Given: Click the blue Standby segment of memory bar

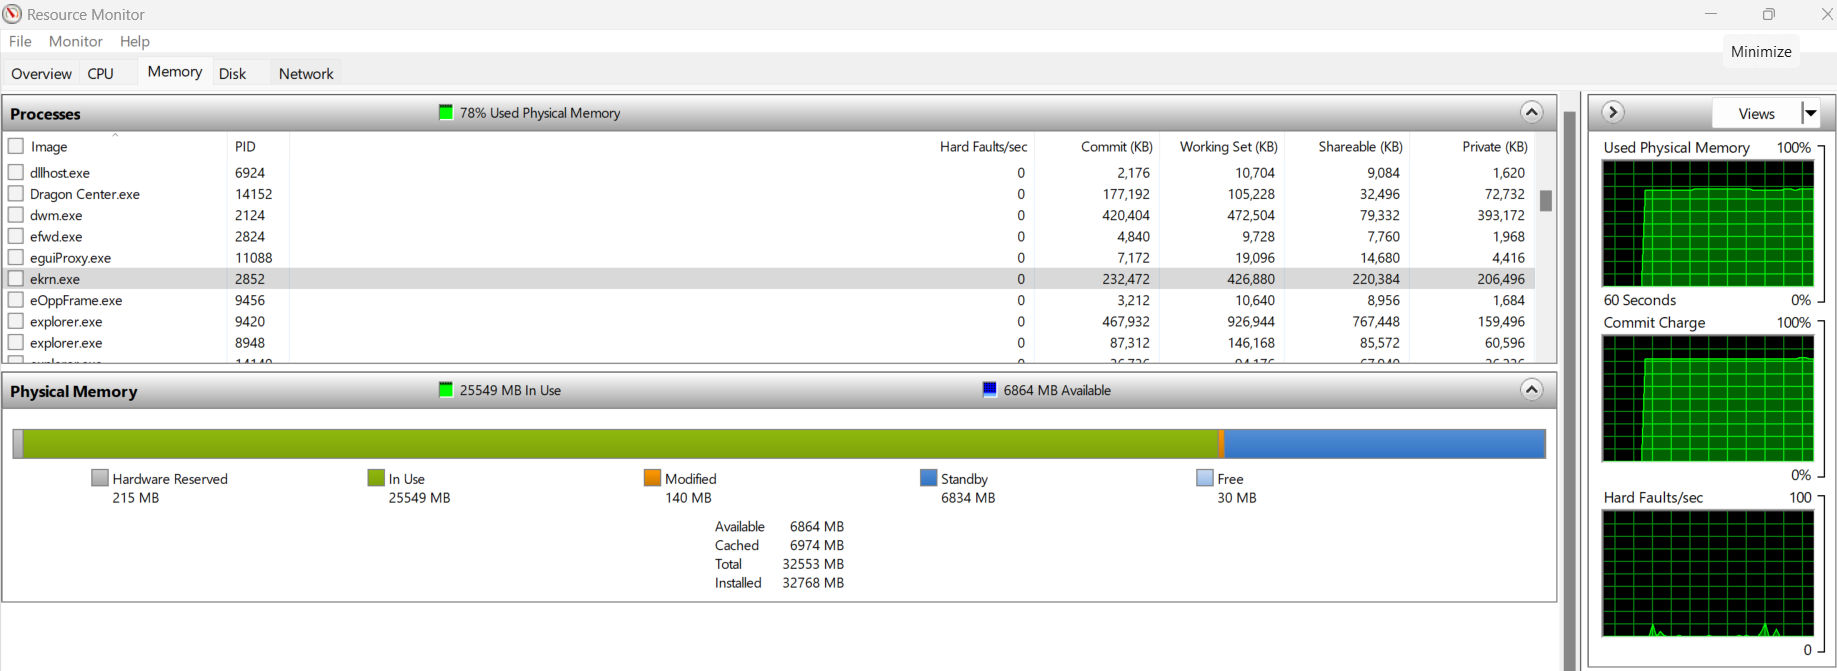Looking at the screenshot, I should [1385, 444].
